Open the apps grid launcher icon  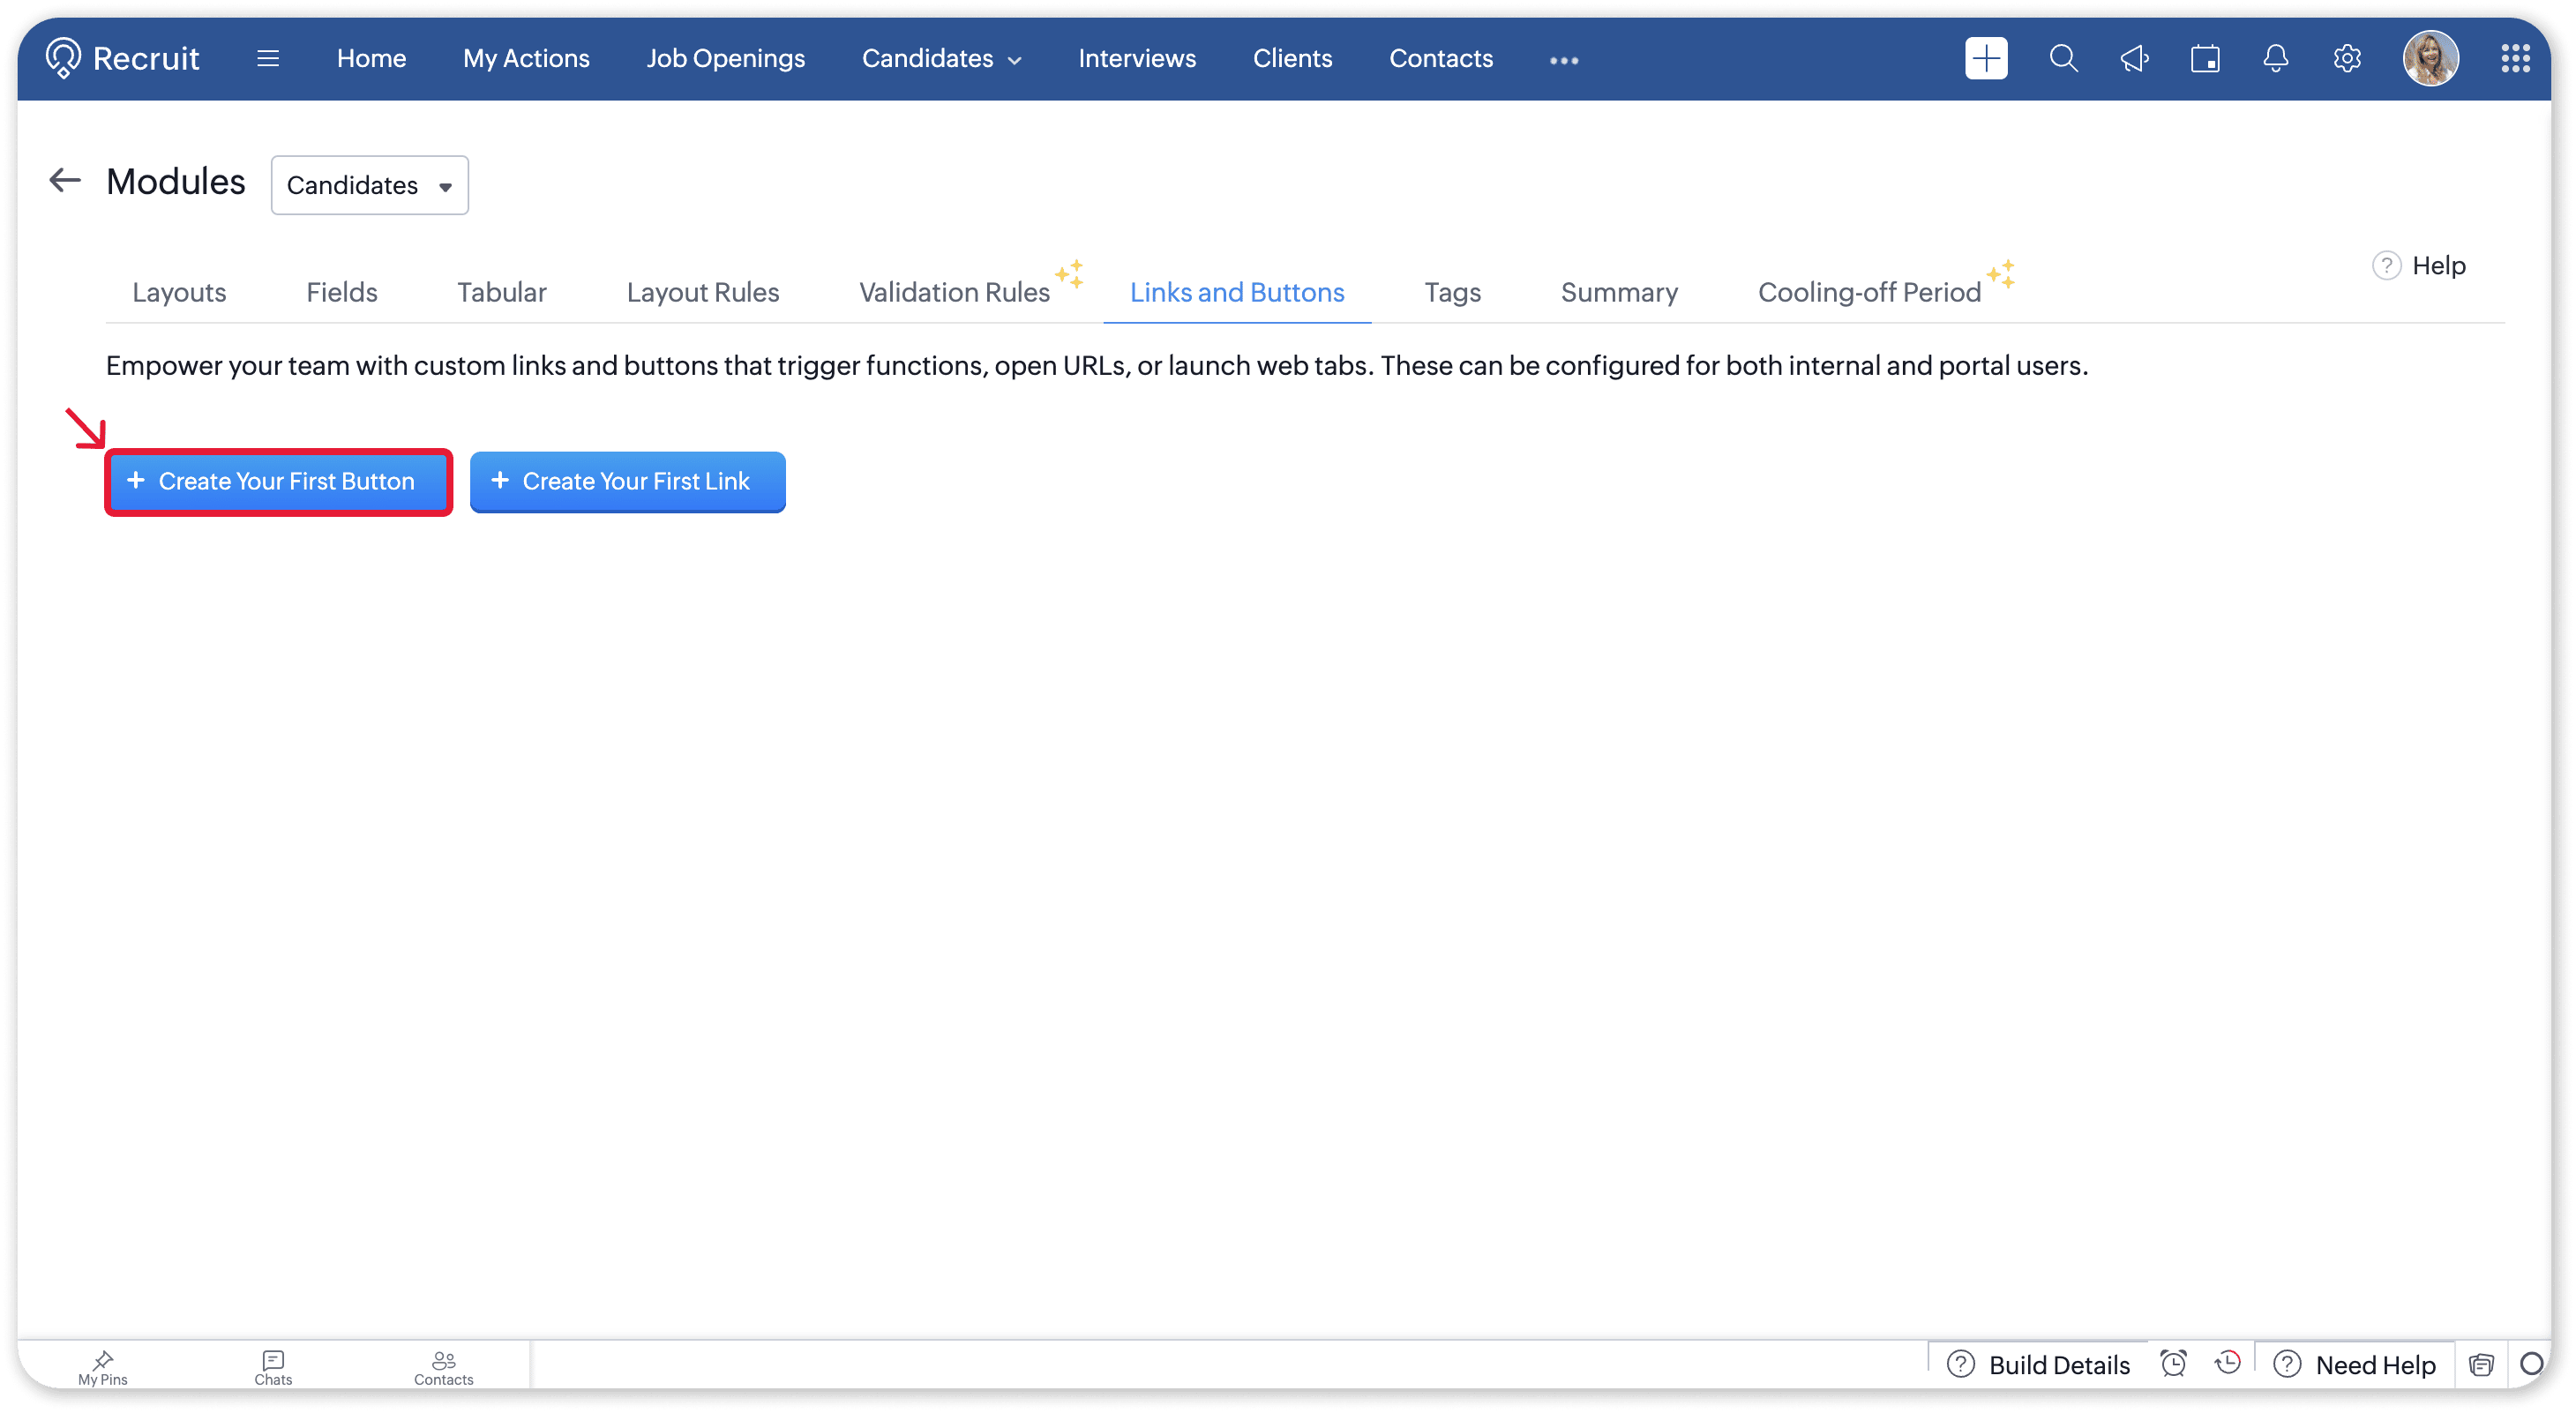pyautogui.click(x=2515, y=59)
